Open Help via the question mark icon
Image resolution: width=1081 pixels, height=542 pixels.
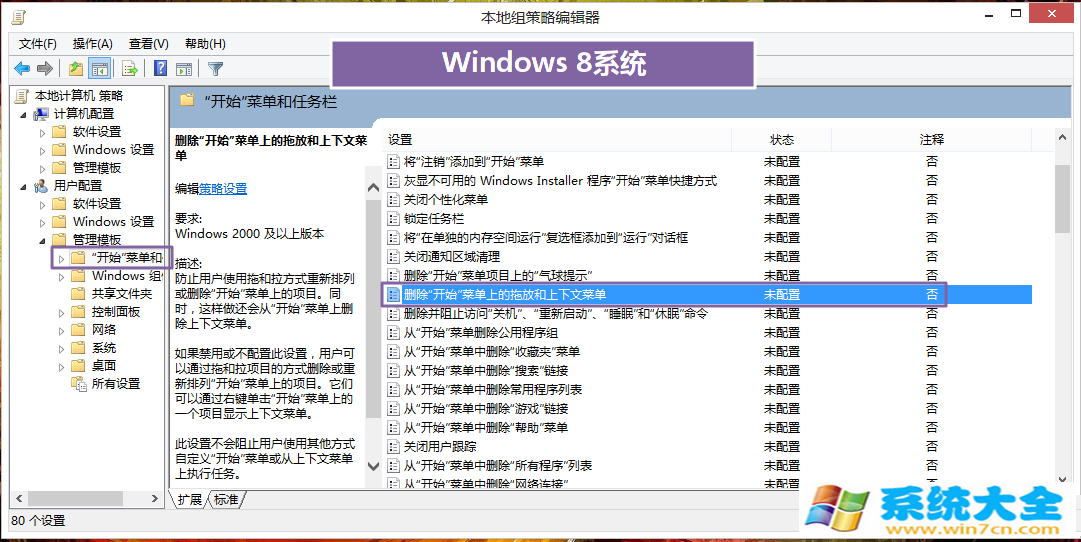(161, 68)
